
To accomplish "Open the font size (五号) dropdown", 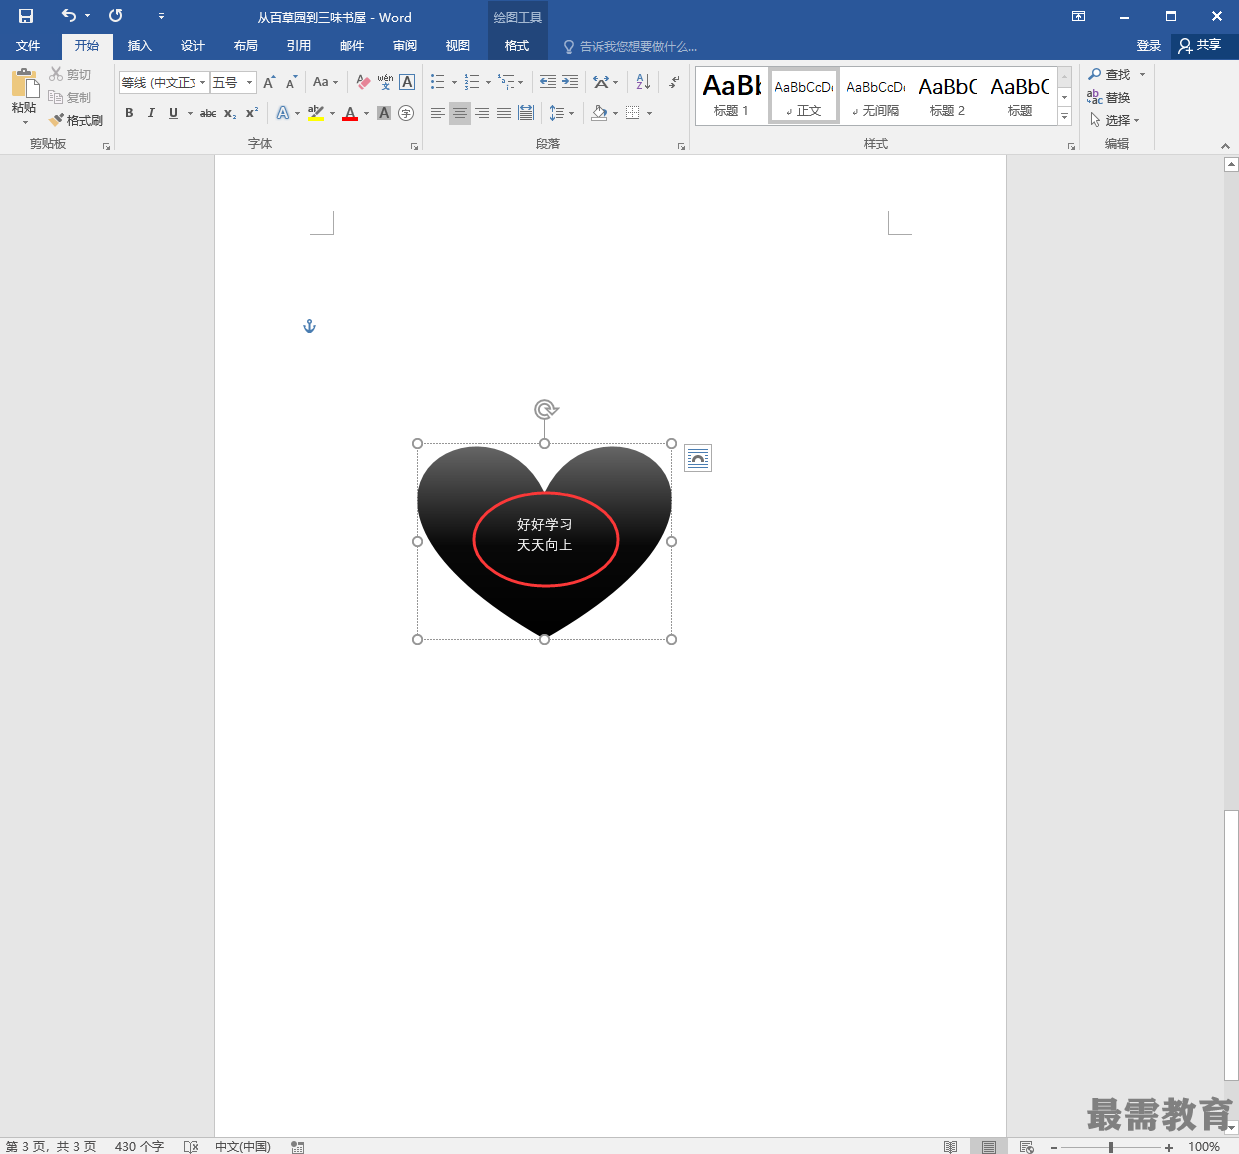I will (x=249, y=82).
